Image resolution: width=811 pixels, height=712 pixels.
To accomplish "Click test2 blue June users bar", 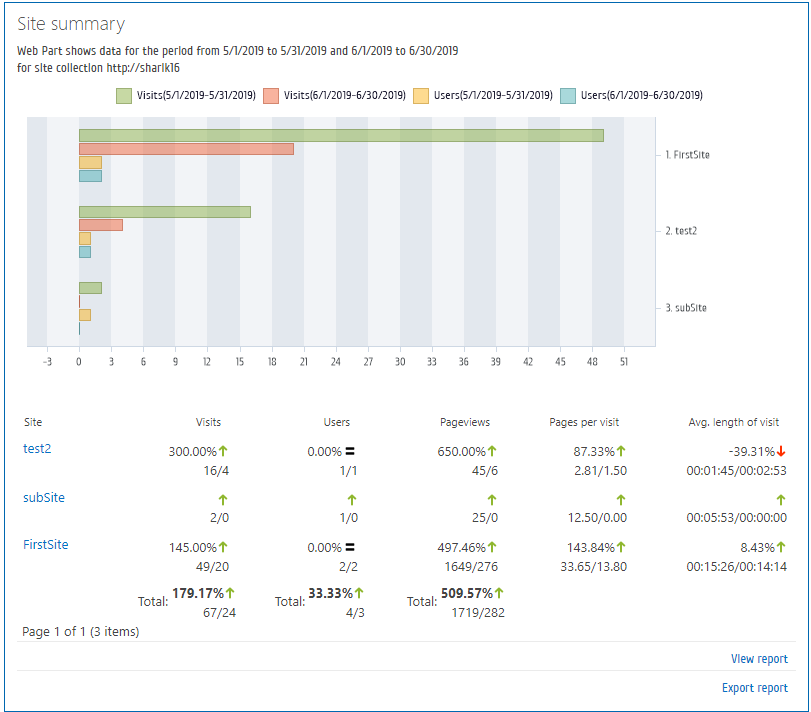I will pyautogui.click(x=85, y=252).
